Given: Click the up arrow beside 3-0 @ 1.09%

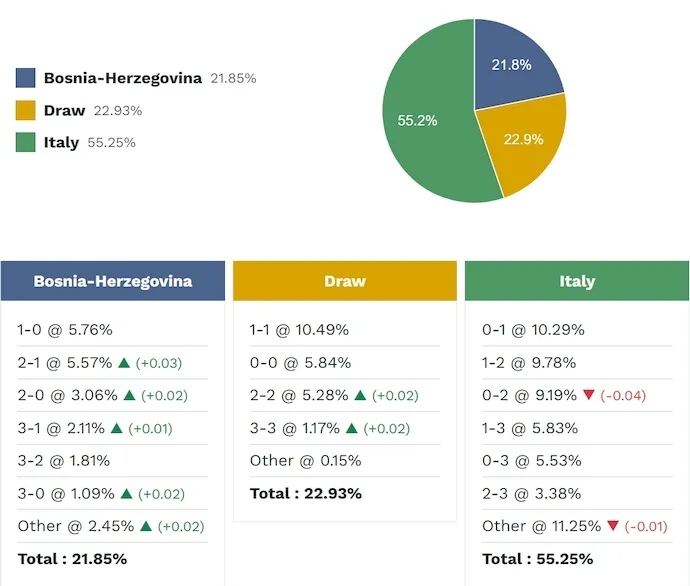Looking at the screenshot, I should [127, 493].
